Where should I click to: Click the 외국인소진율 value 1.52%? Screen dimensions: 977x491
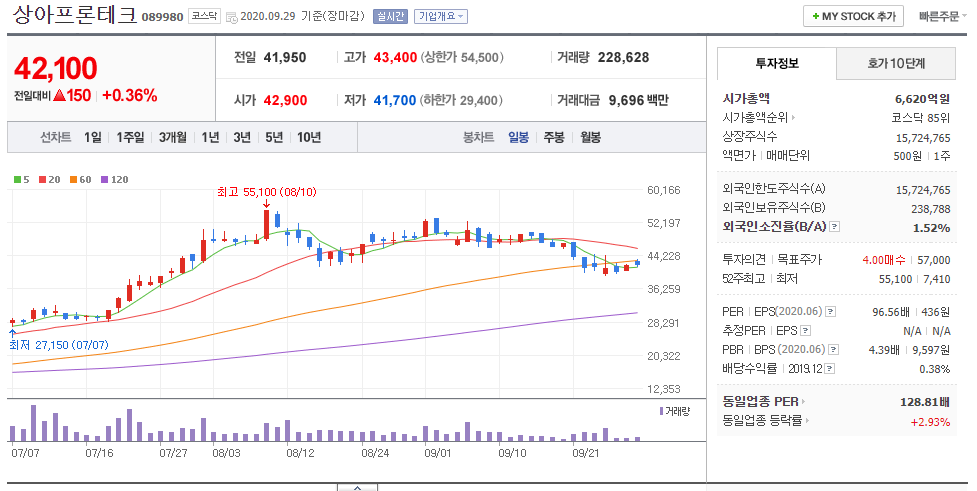tap(932, 227)
